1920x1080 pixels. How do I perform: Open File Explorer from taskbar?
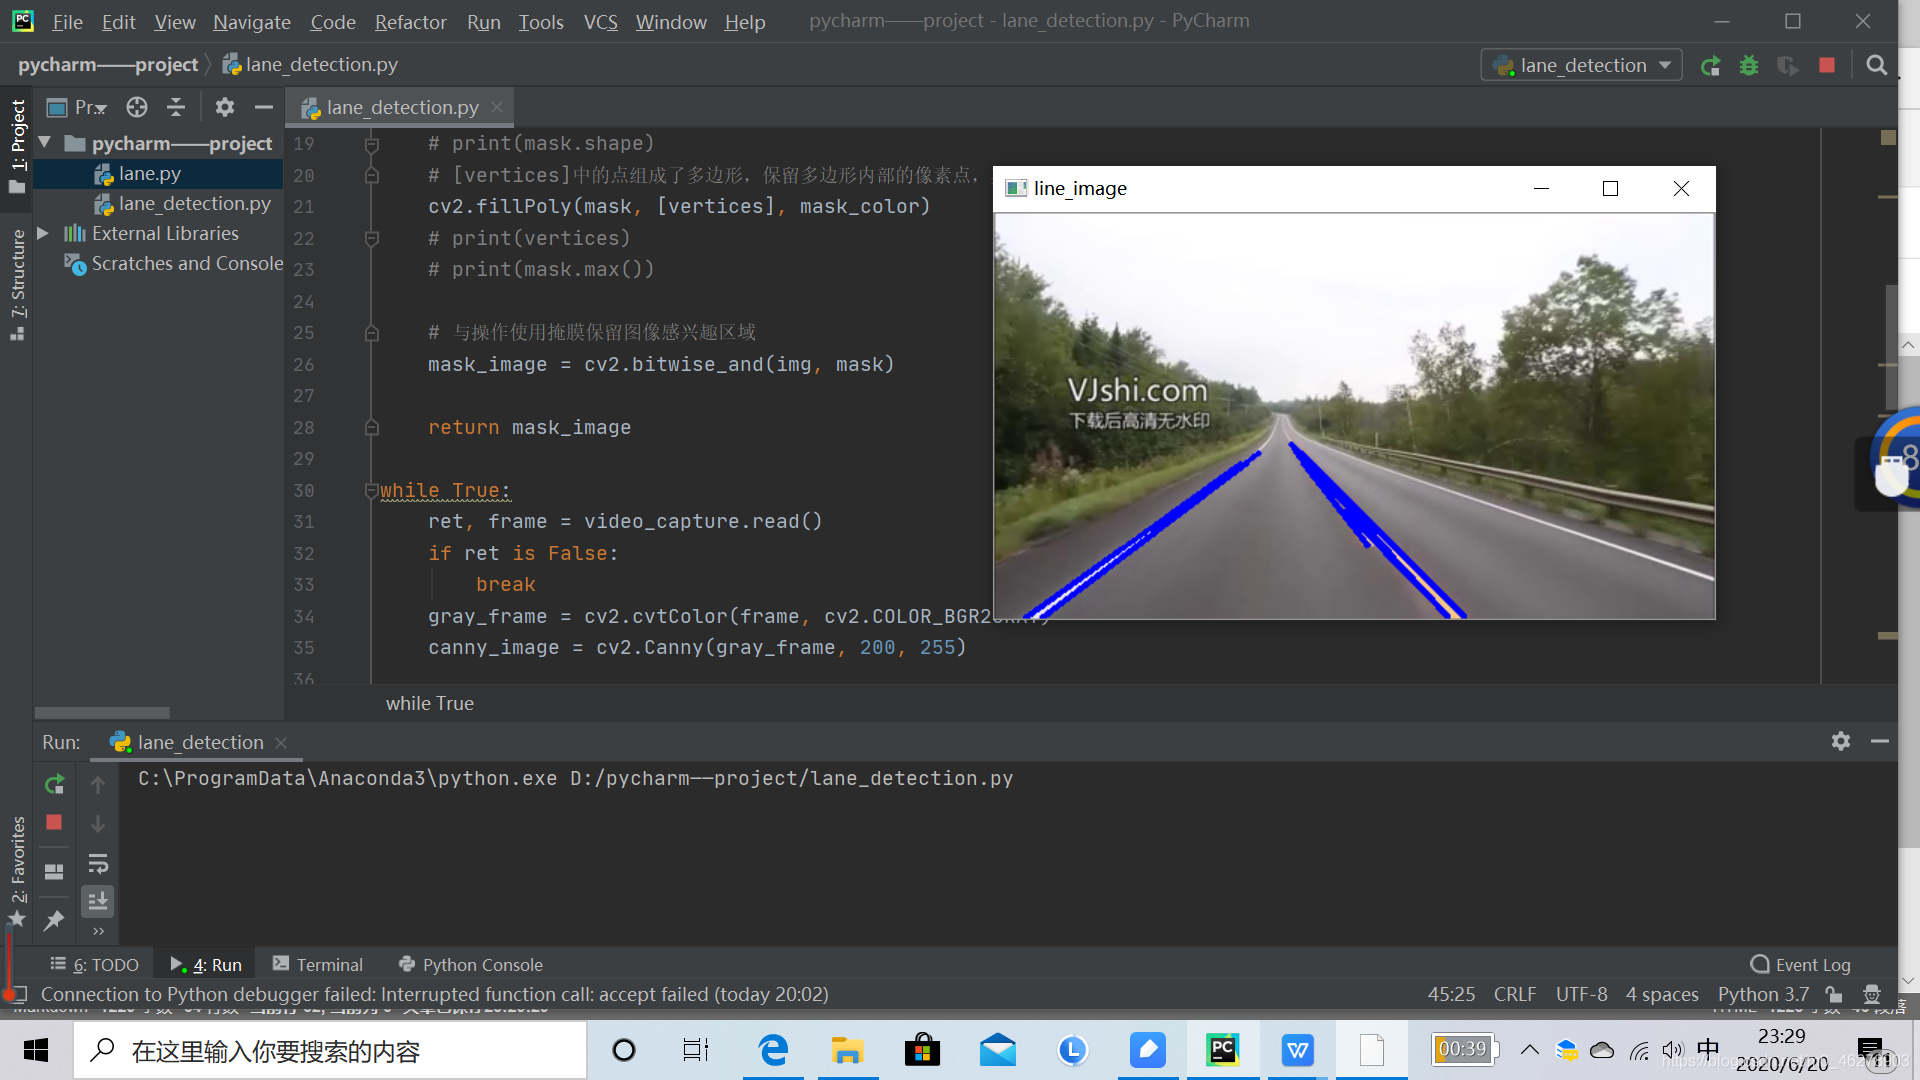[847, 1050]
